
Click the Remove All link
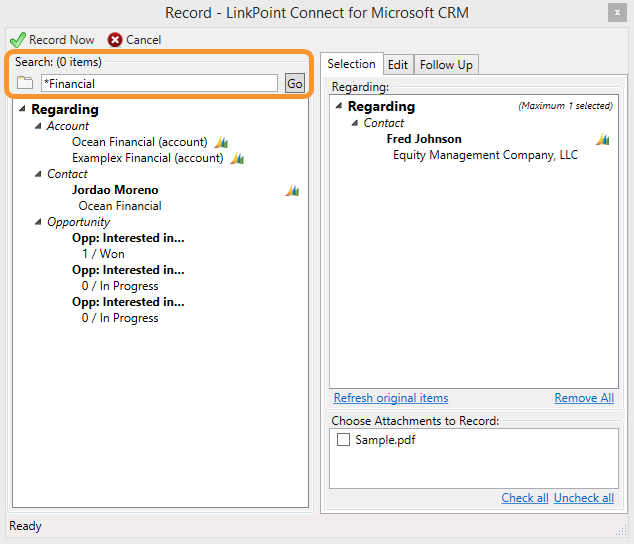tap(584, 398)
